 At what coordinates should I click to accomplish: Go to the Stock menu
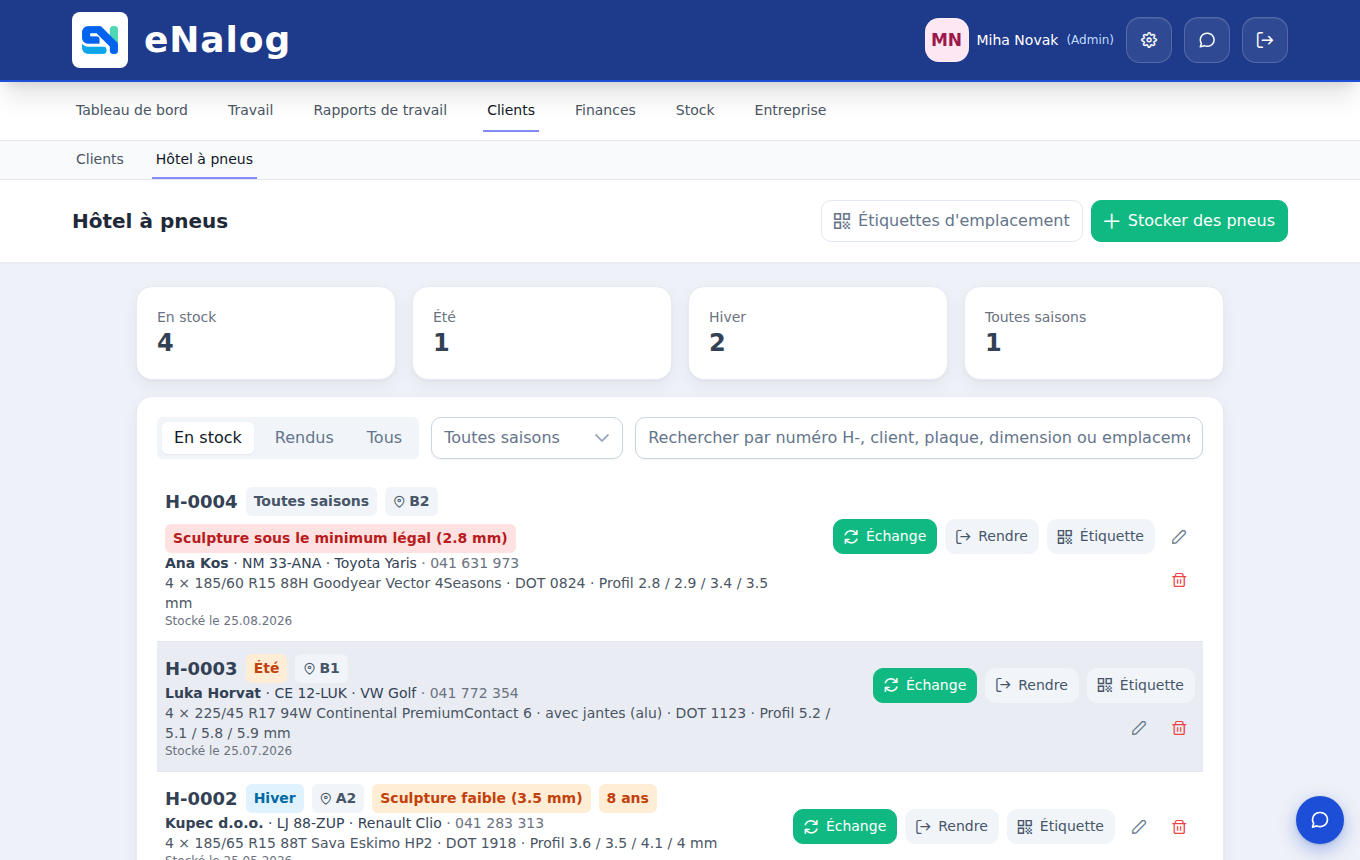695,110
